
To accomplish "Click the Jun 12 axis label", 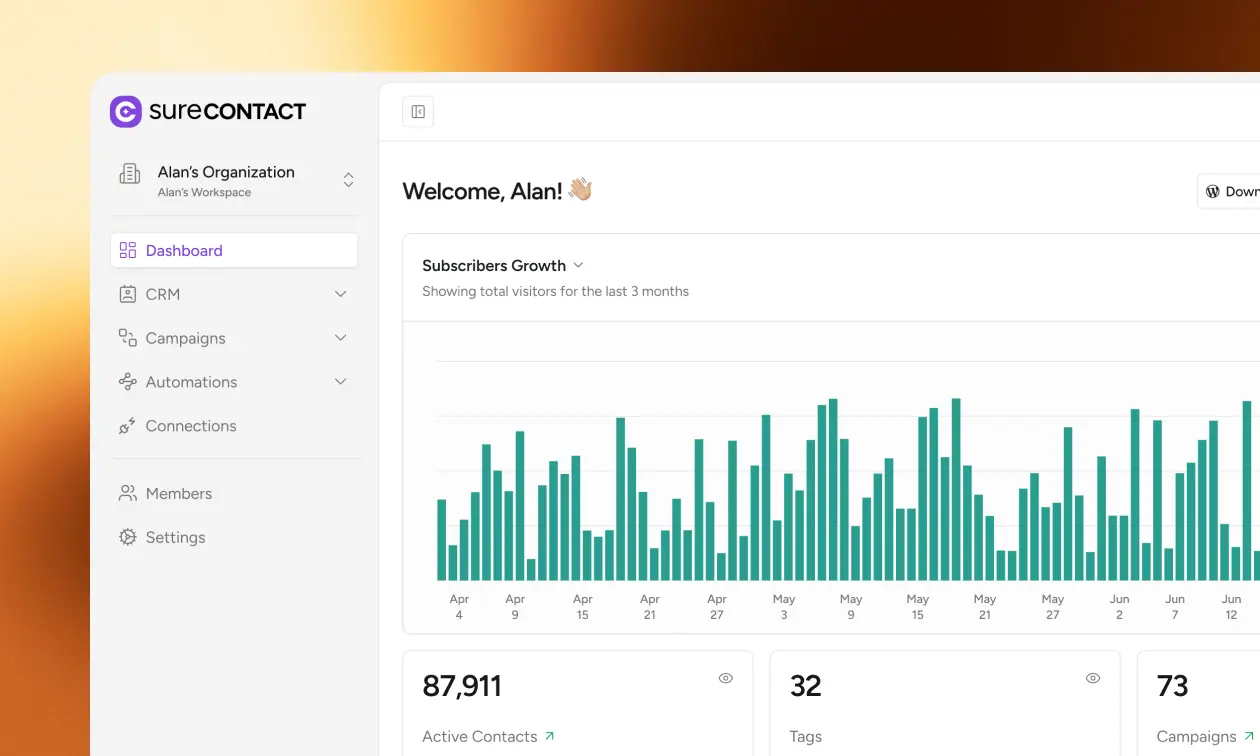I will pos(1231,607).
